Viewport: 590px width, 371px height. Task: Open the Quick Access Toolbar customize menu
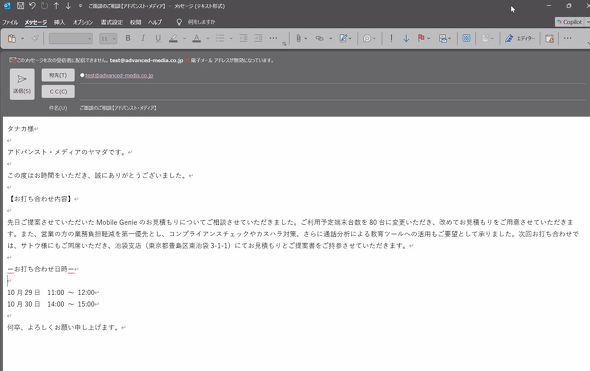(x=80, y=6)
